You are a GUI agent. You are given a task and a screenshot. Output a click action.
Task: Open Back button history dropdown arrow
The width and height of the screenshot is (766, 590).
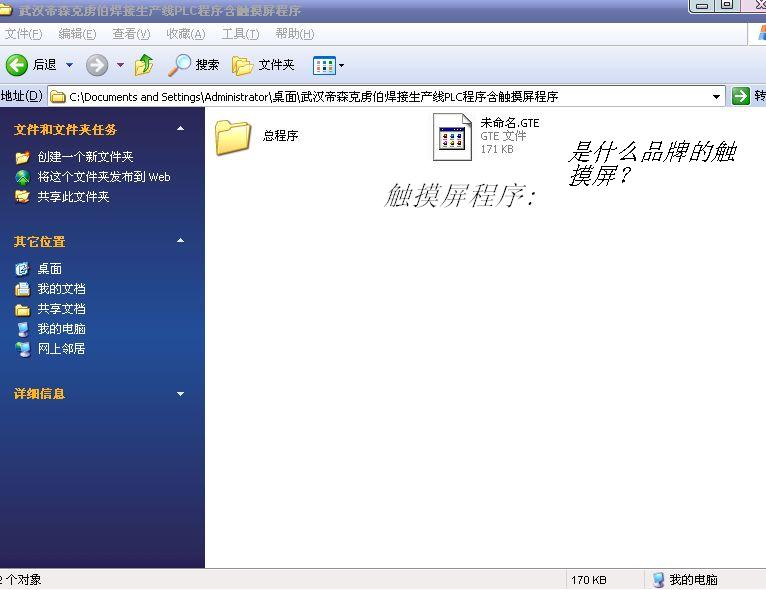coord(70,65)
